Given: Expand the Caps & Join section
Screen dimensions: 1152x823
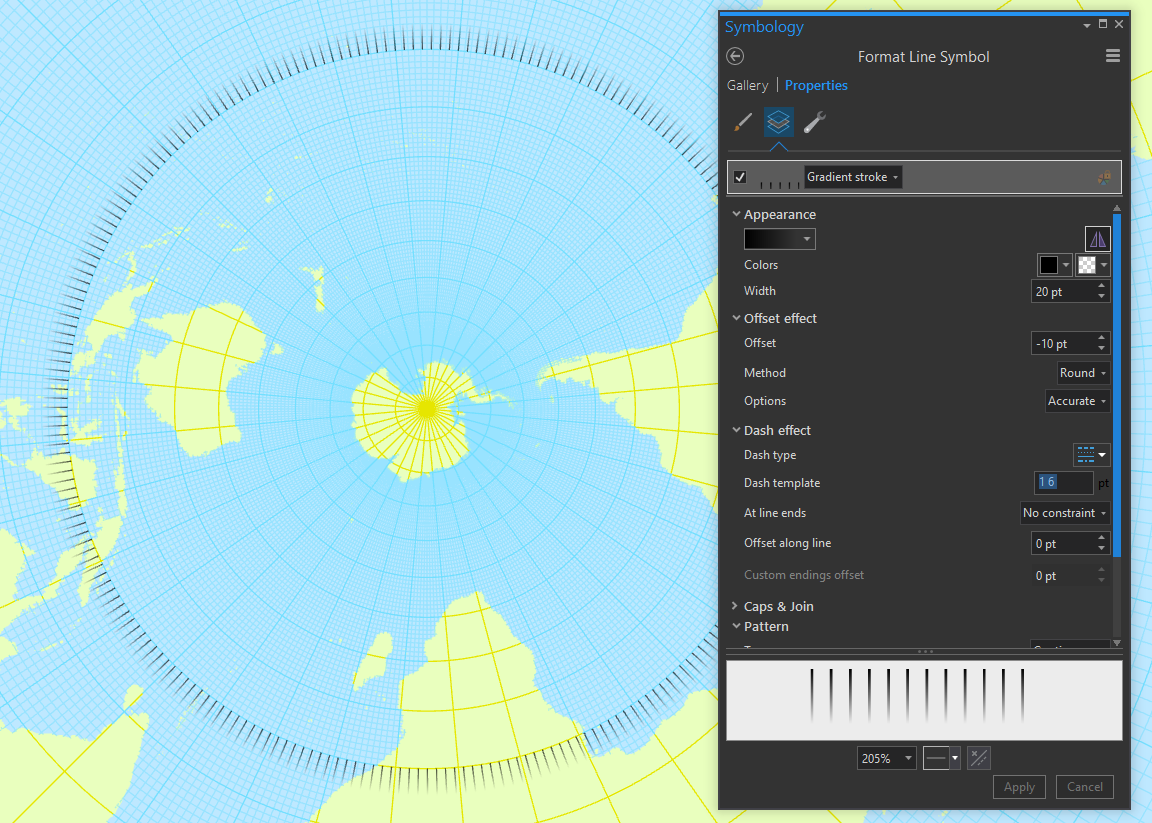Looking at the screenshot, I should 735,605.
